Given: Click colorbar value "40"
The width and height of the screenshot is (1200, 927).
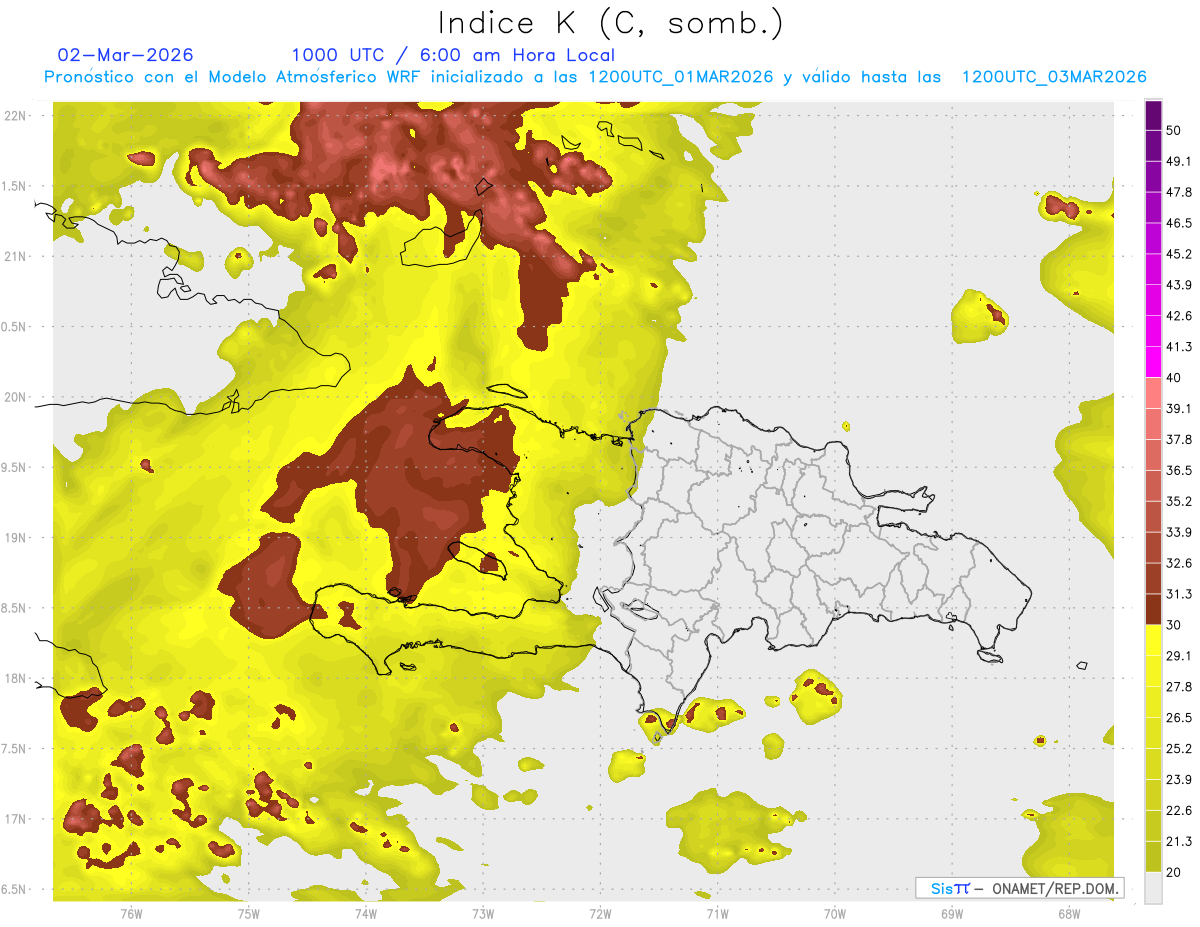Looking at the screenshot, I should (x=1174, y=378).
